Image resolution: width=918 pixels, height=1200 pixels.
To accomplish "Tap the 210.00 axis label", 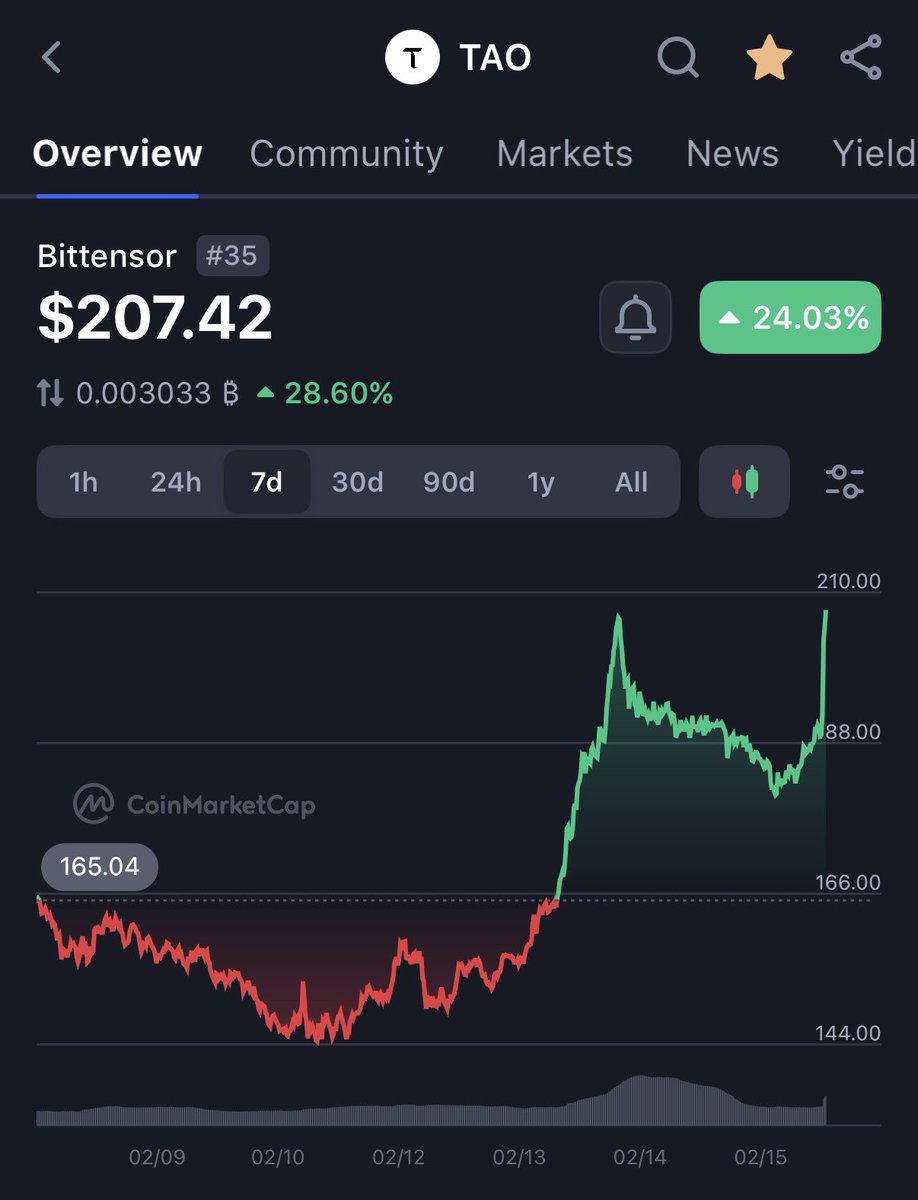I will tap(847, 581).
